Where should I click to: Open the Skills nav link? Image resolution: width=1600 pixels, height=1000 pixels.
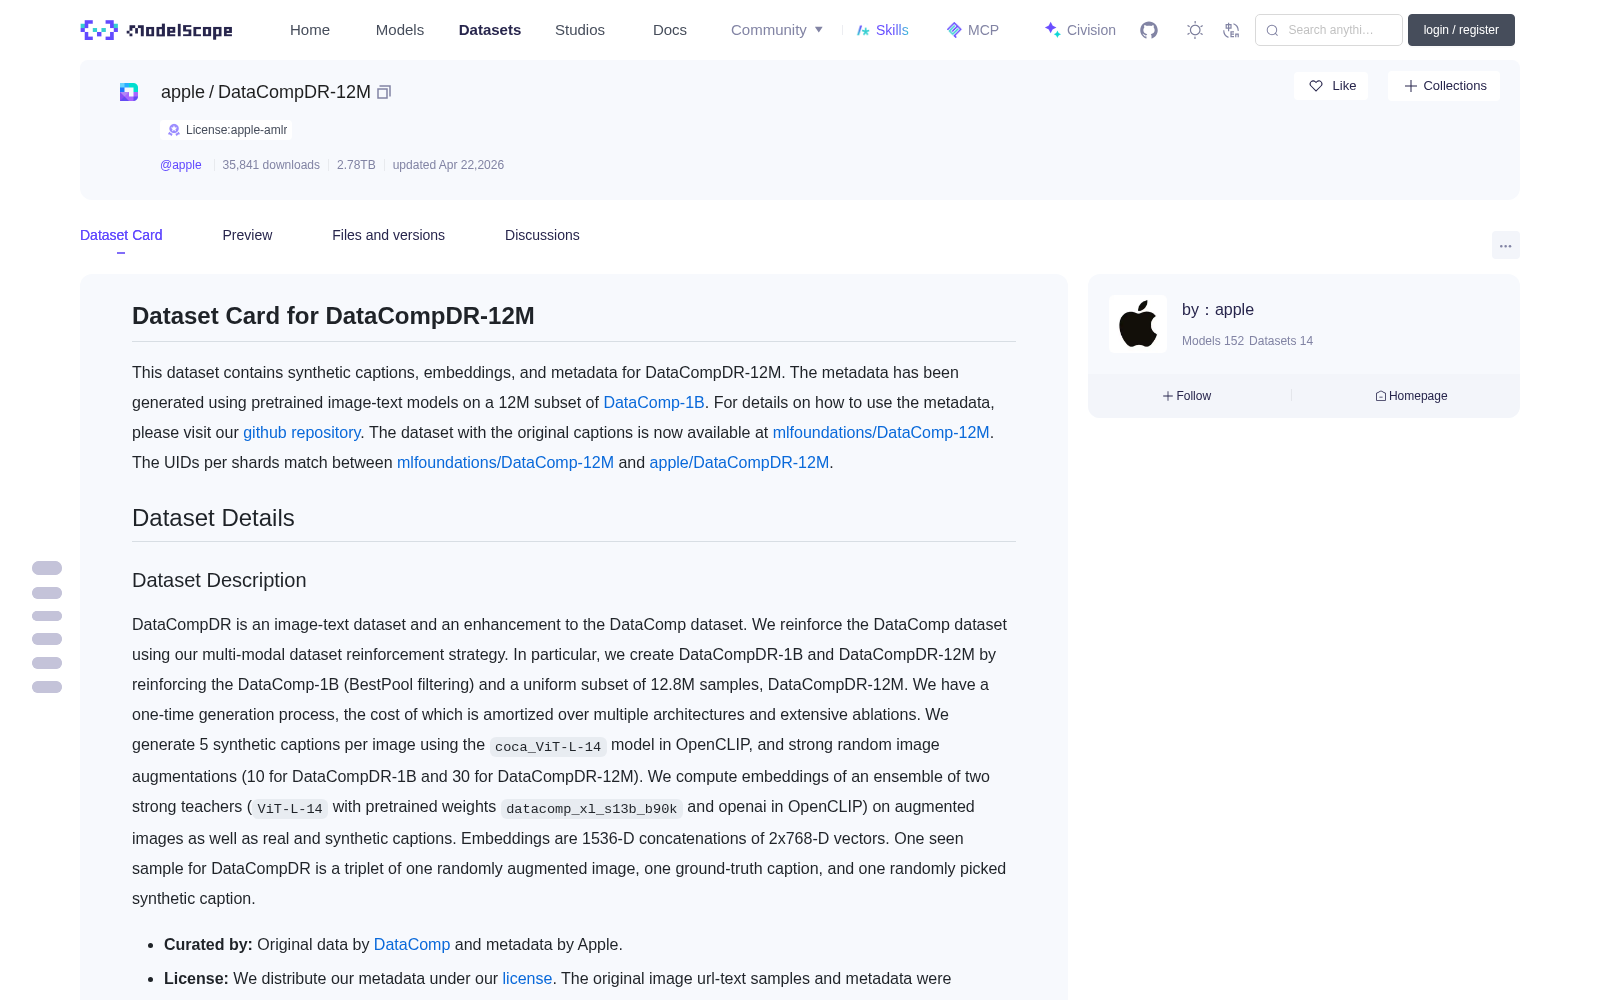coord(892,30)
